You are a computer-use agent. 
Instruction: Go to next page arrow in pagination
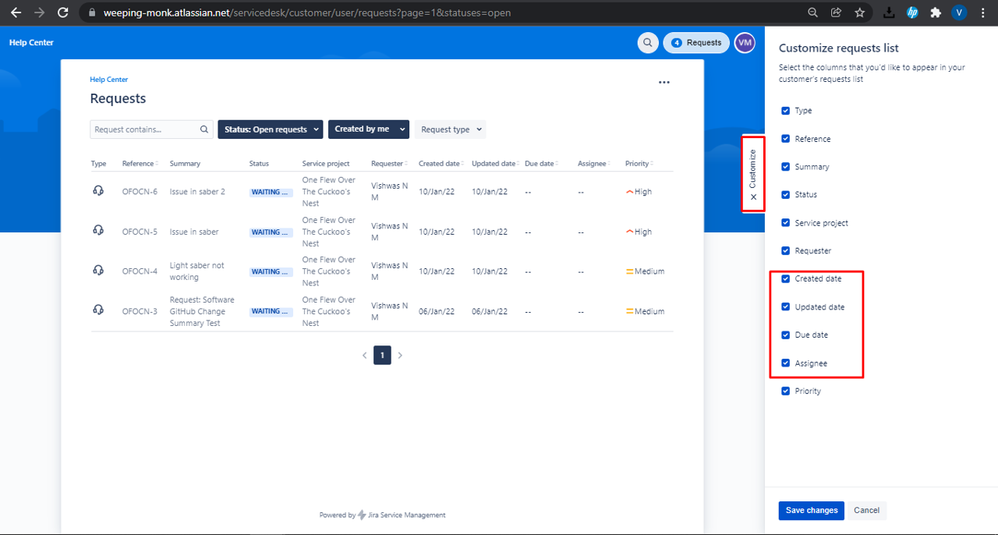point(400,355)
